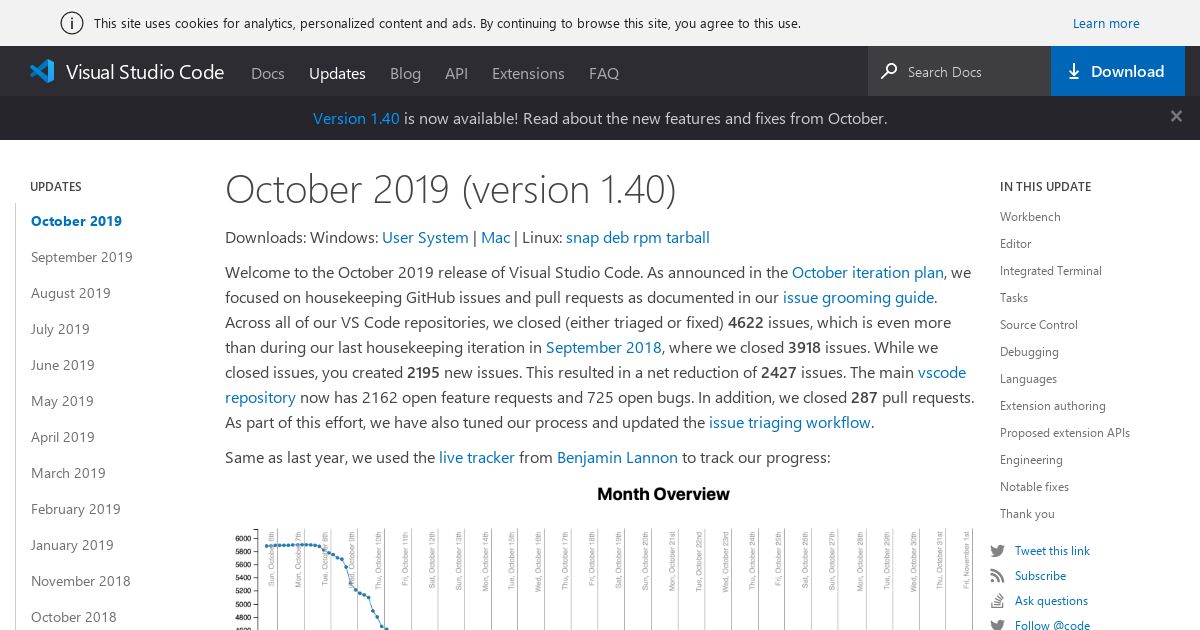Screen dimensions: 1200x630
Task: Open the Updates navigation item
Action: coord(337,73)
